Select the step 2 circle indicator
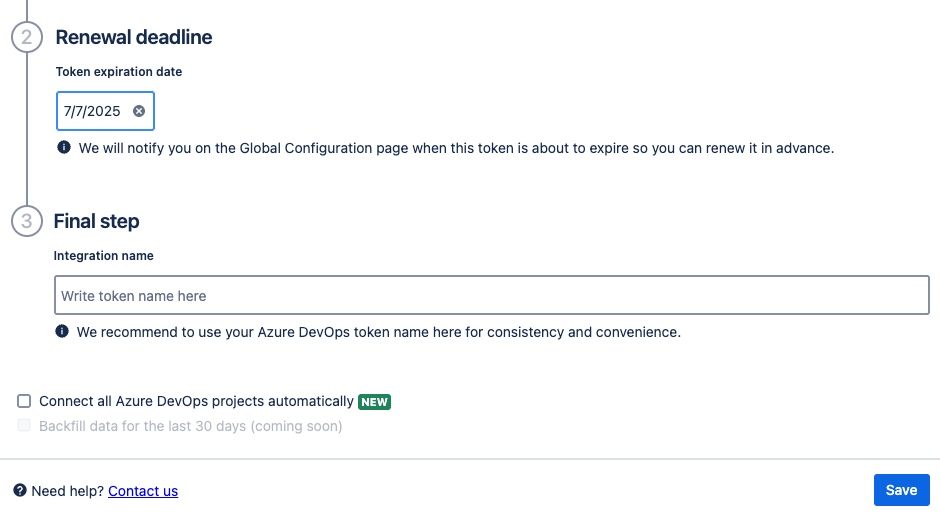The image size is (940, 513). pos(26,37)
